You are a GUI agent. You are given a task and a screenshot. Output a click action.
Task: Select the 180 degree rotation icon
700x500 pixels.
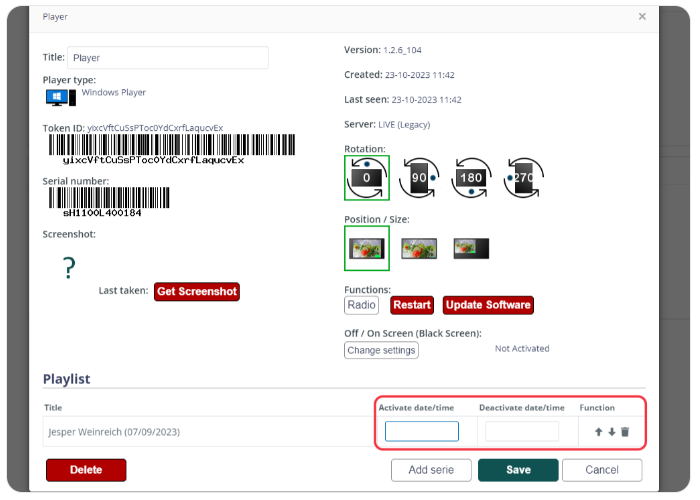471,178
